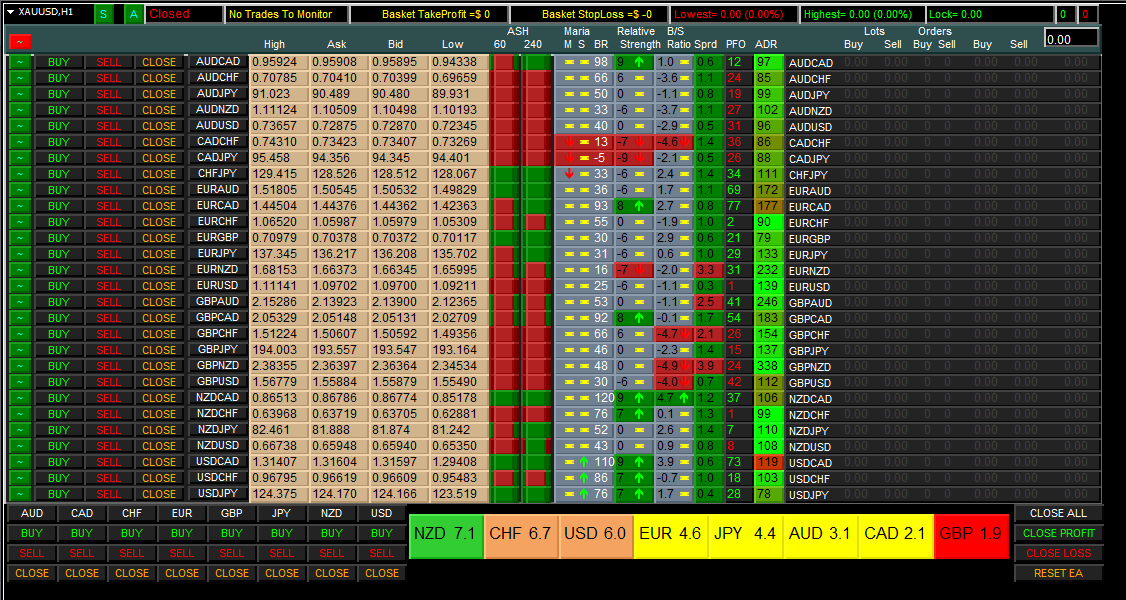Image resolution: width=1126 pixels, height=600 pixels.
Task: Click the green S button in the header
Action: coord(103,14)
